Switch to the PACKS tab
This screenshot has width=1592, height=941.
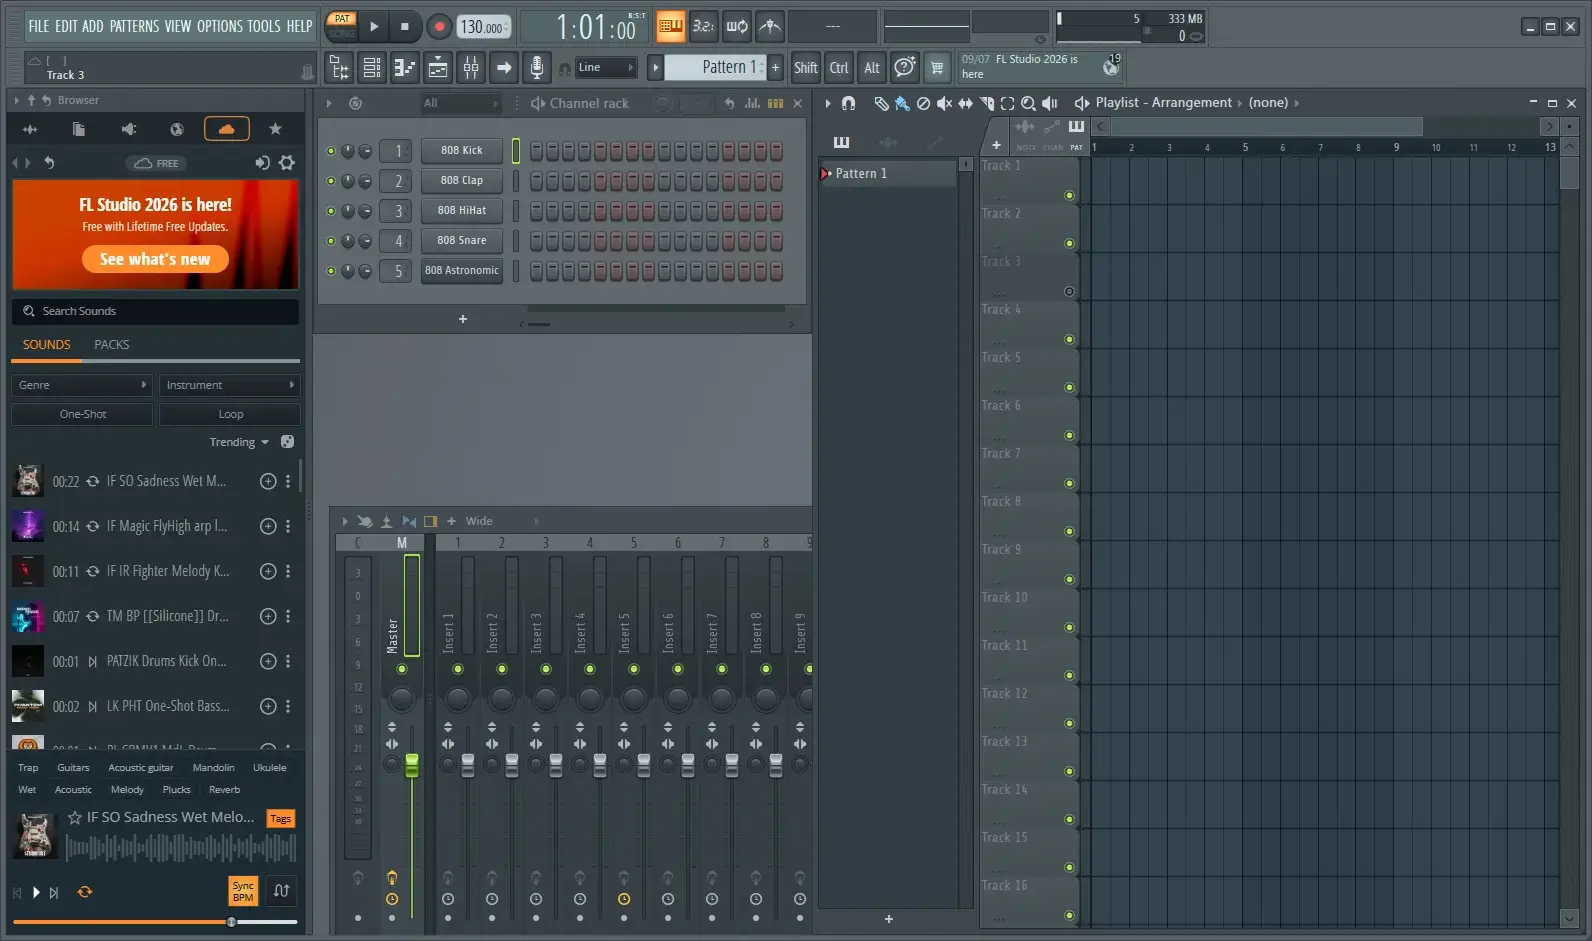click(x=112, y=345)
